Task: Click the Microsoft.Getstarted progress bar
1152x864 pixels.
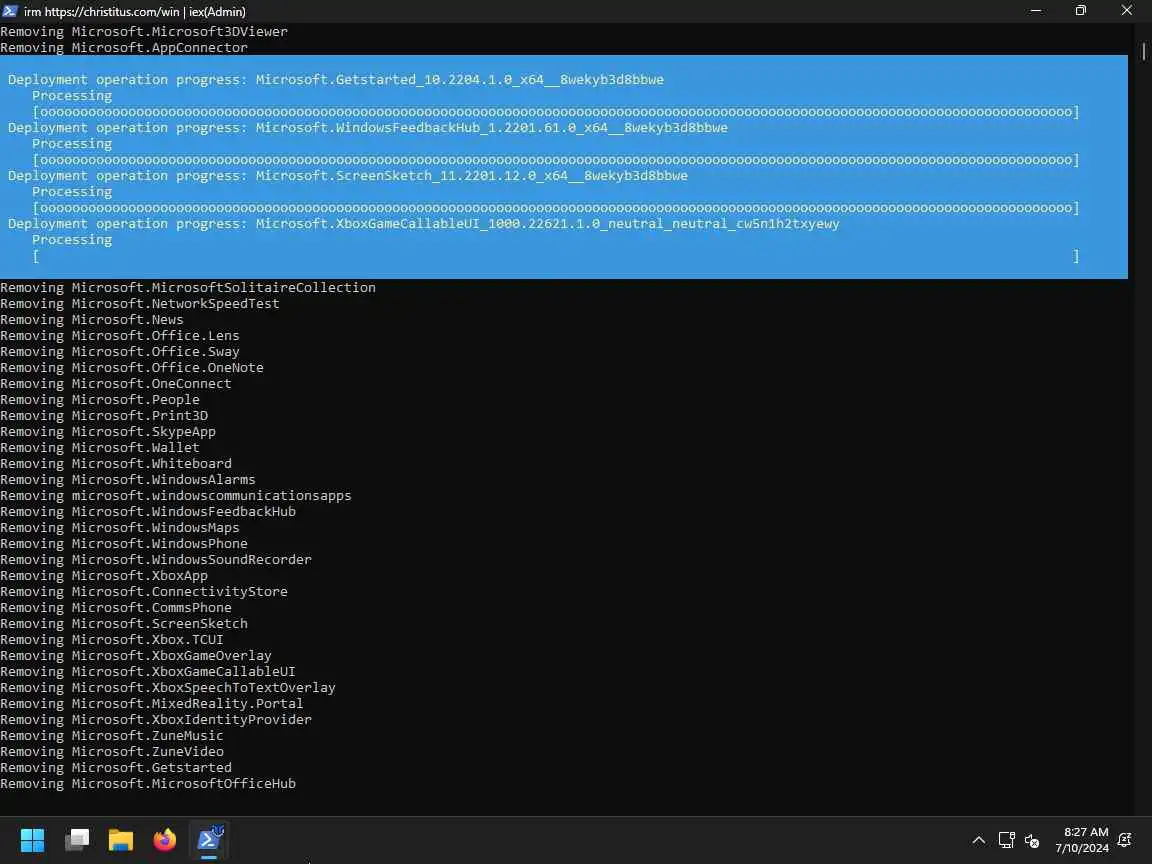Action: (555, 112)
